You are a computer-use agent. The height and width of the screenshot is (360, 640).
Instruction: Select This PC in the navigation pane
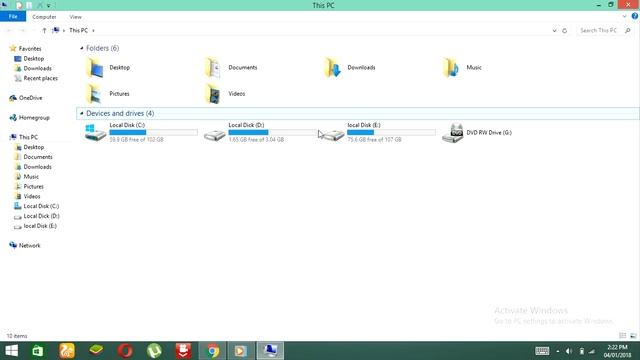(28, 137)
